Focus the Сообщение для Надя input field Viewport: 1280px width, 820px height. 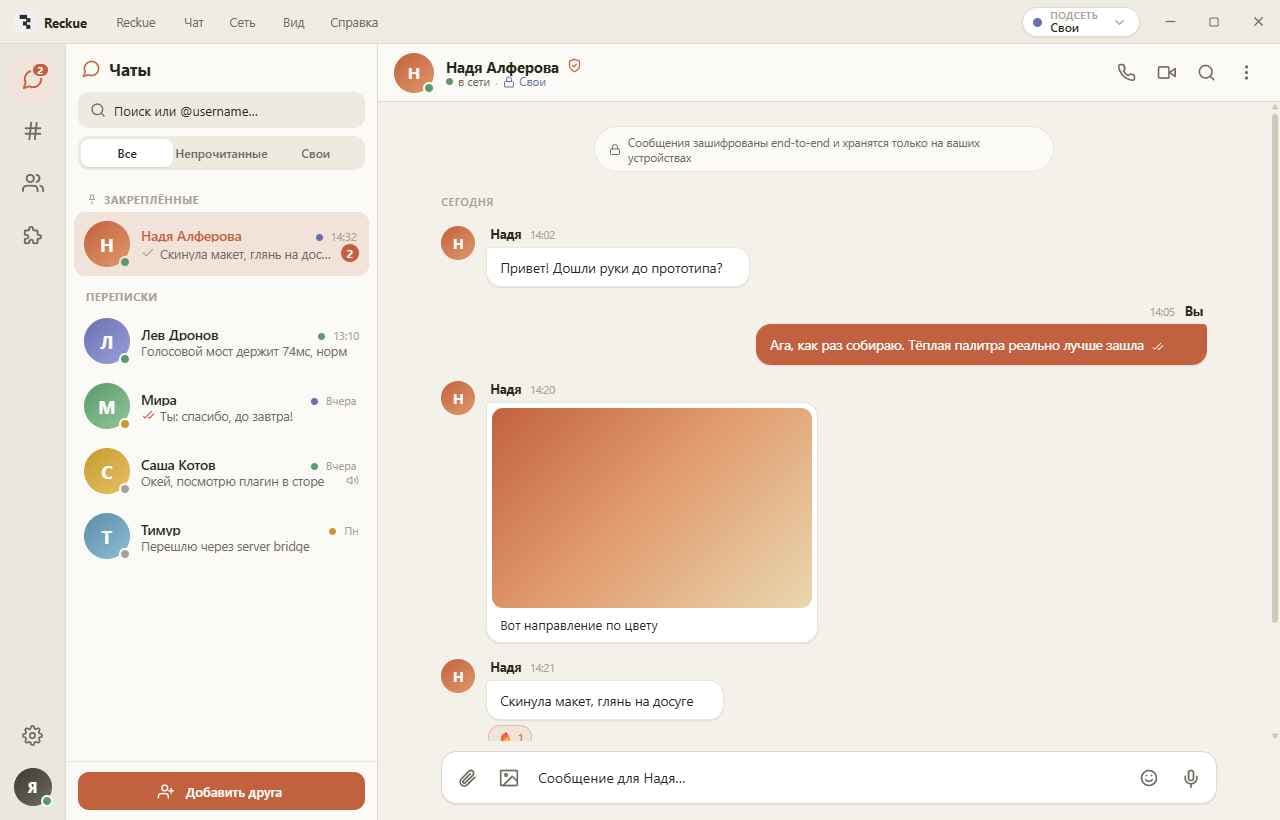pos(828,778)
